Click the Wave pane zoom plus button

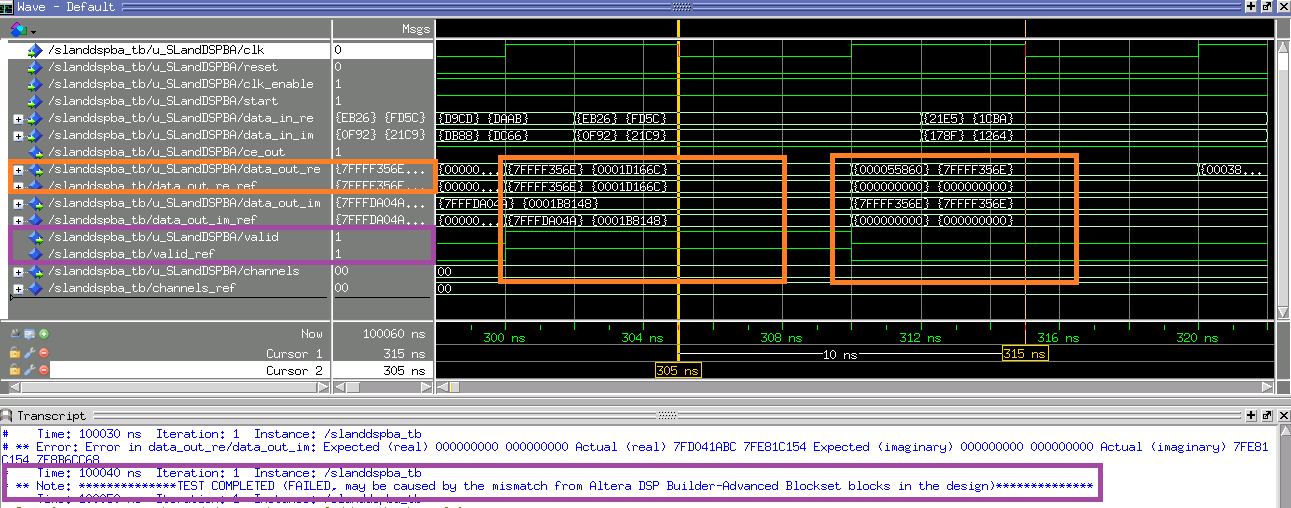click(x=1250, y=6)
